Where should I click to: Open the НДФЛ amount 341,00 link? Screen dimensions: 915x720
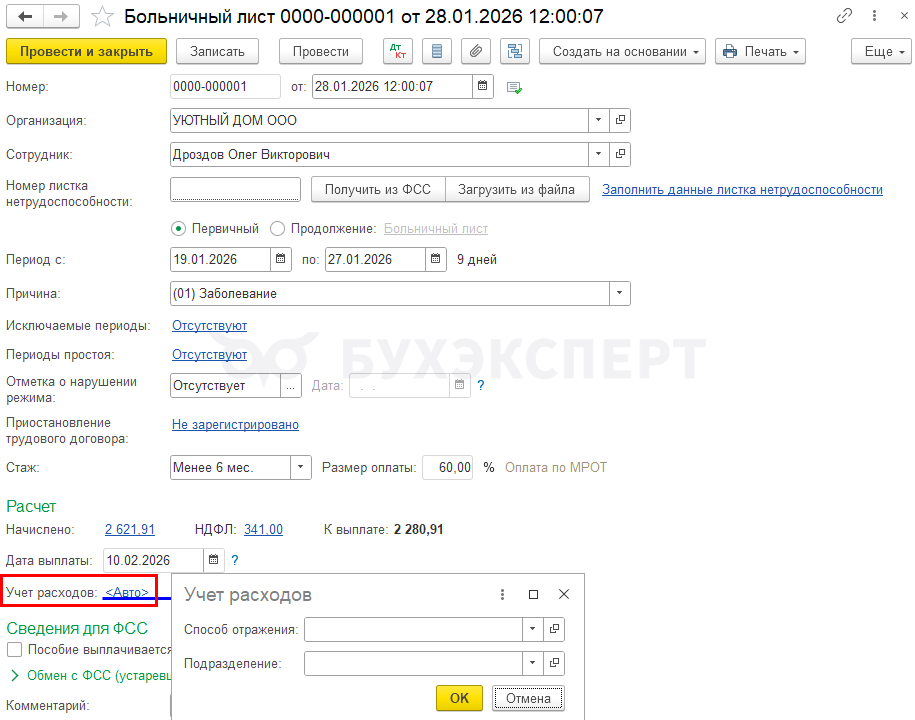[x=263, y=529]
